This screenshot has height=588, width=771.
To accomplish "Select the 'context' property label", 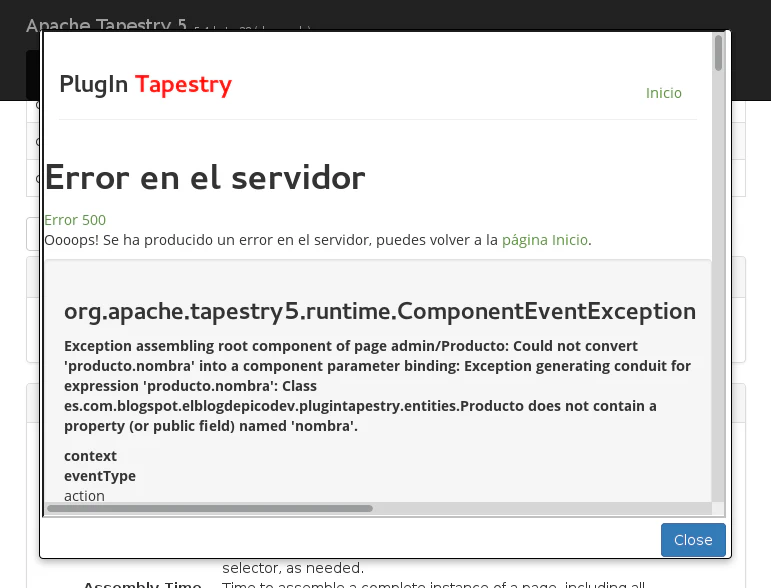I will 90,456.
